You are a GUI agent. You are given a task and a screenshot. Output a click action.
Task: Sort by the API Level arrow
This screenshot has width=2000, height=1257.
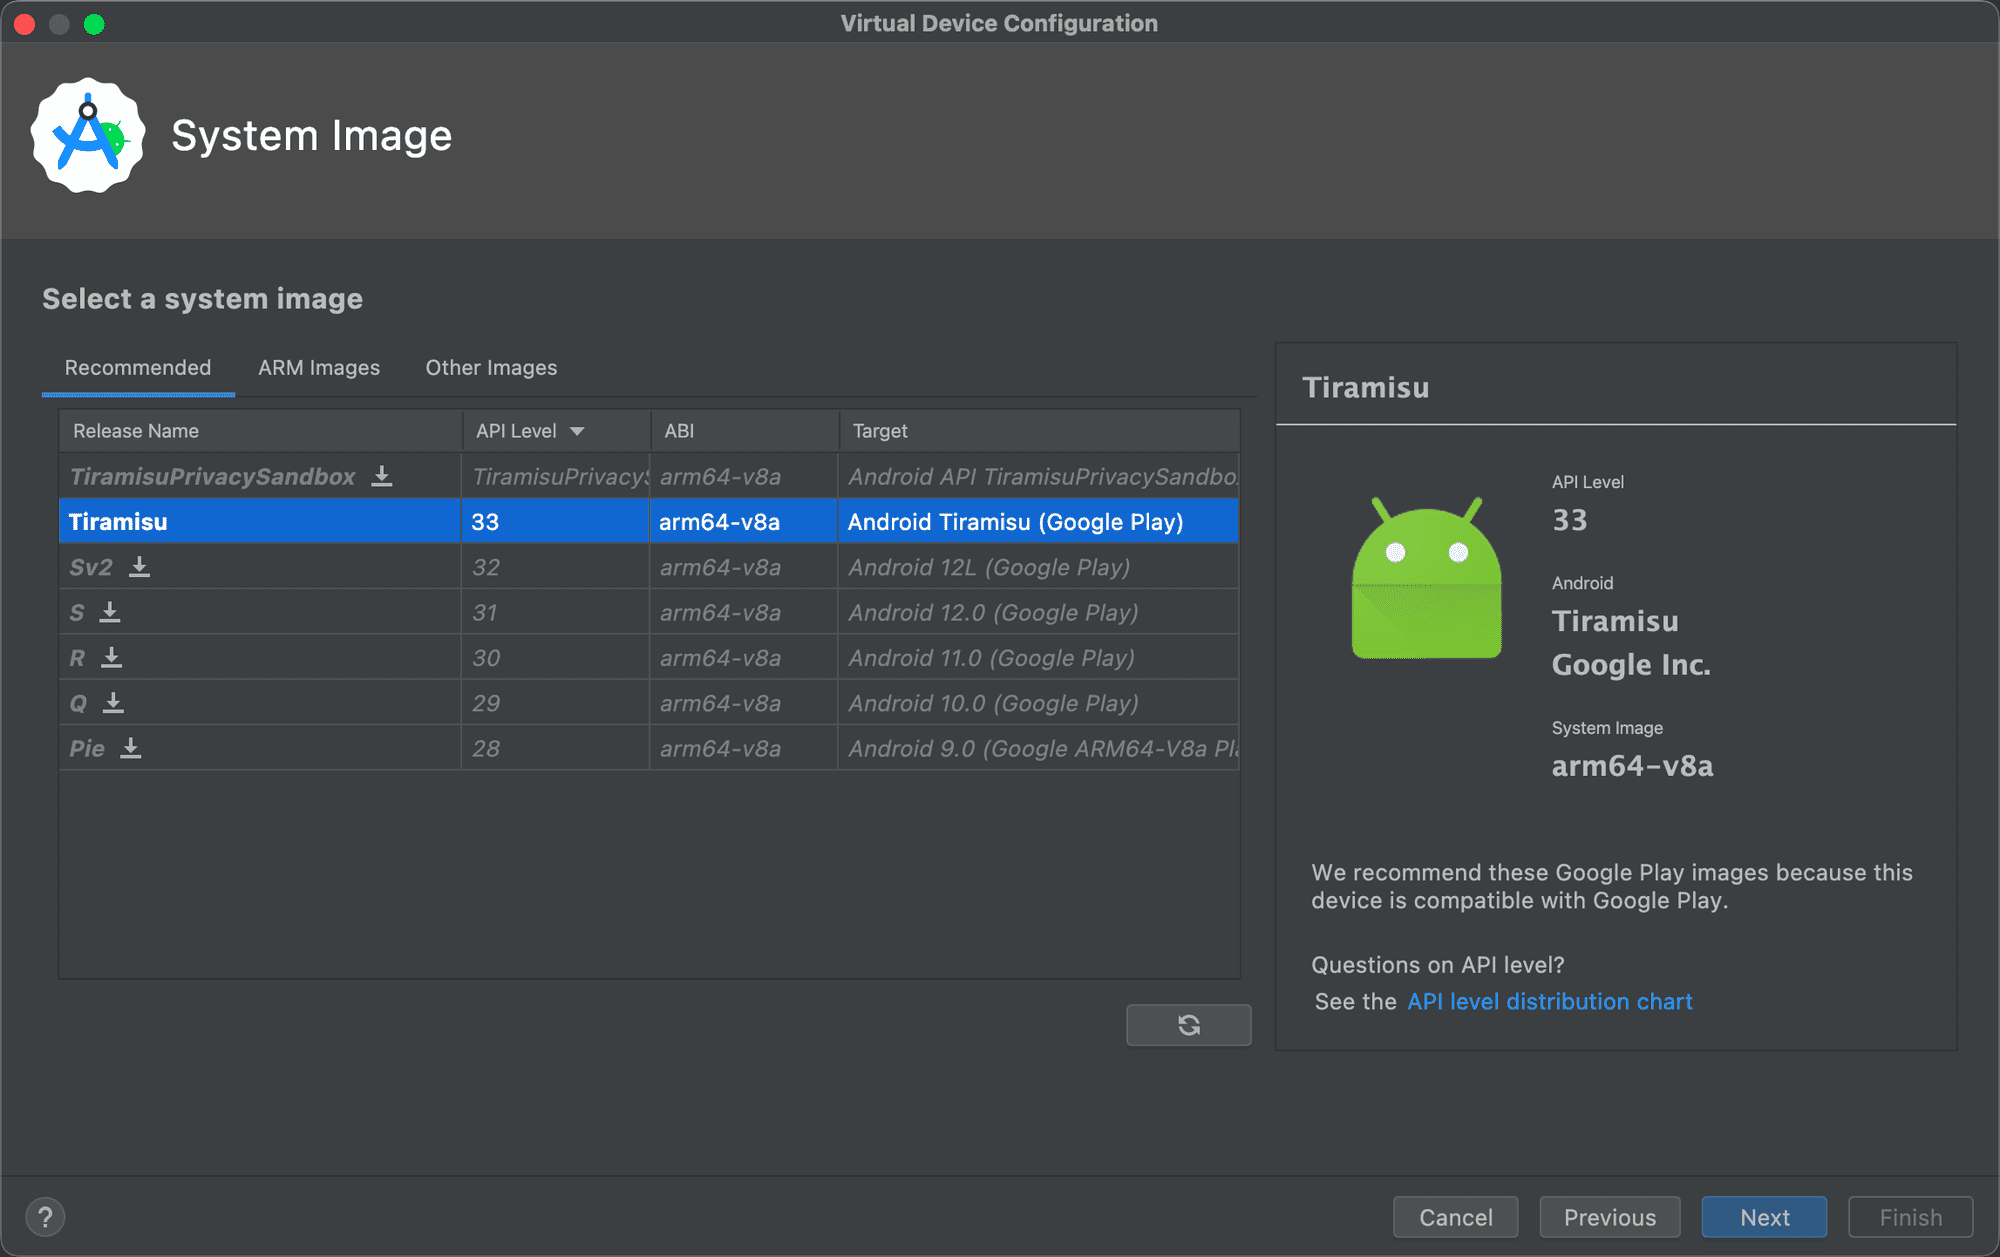577,431
